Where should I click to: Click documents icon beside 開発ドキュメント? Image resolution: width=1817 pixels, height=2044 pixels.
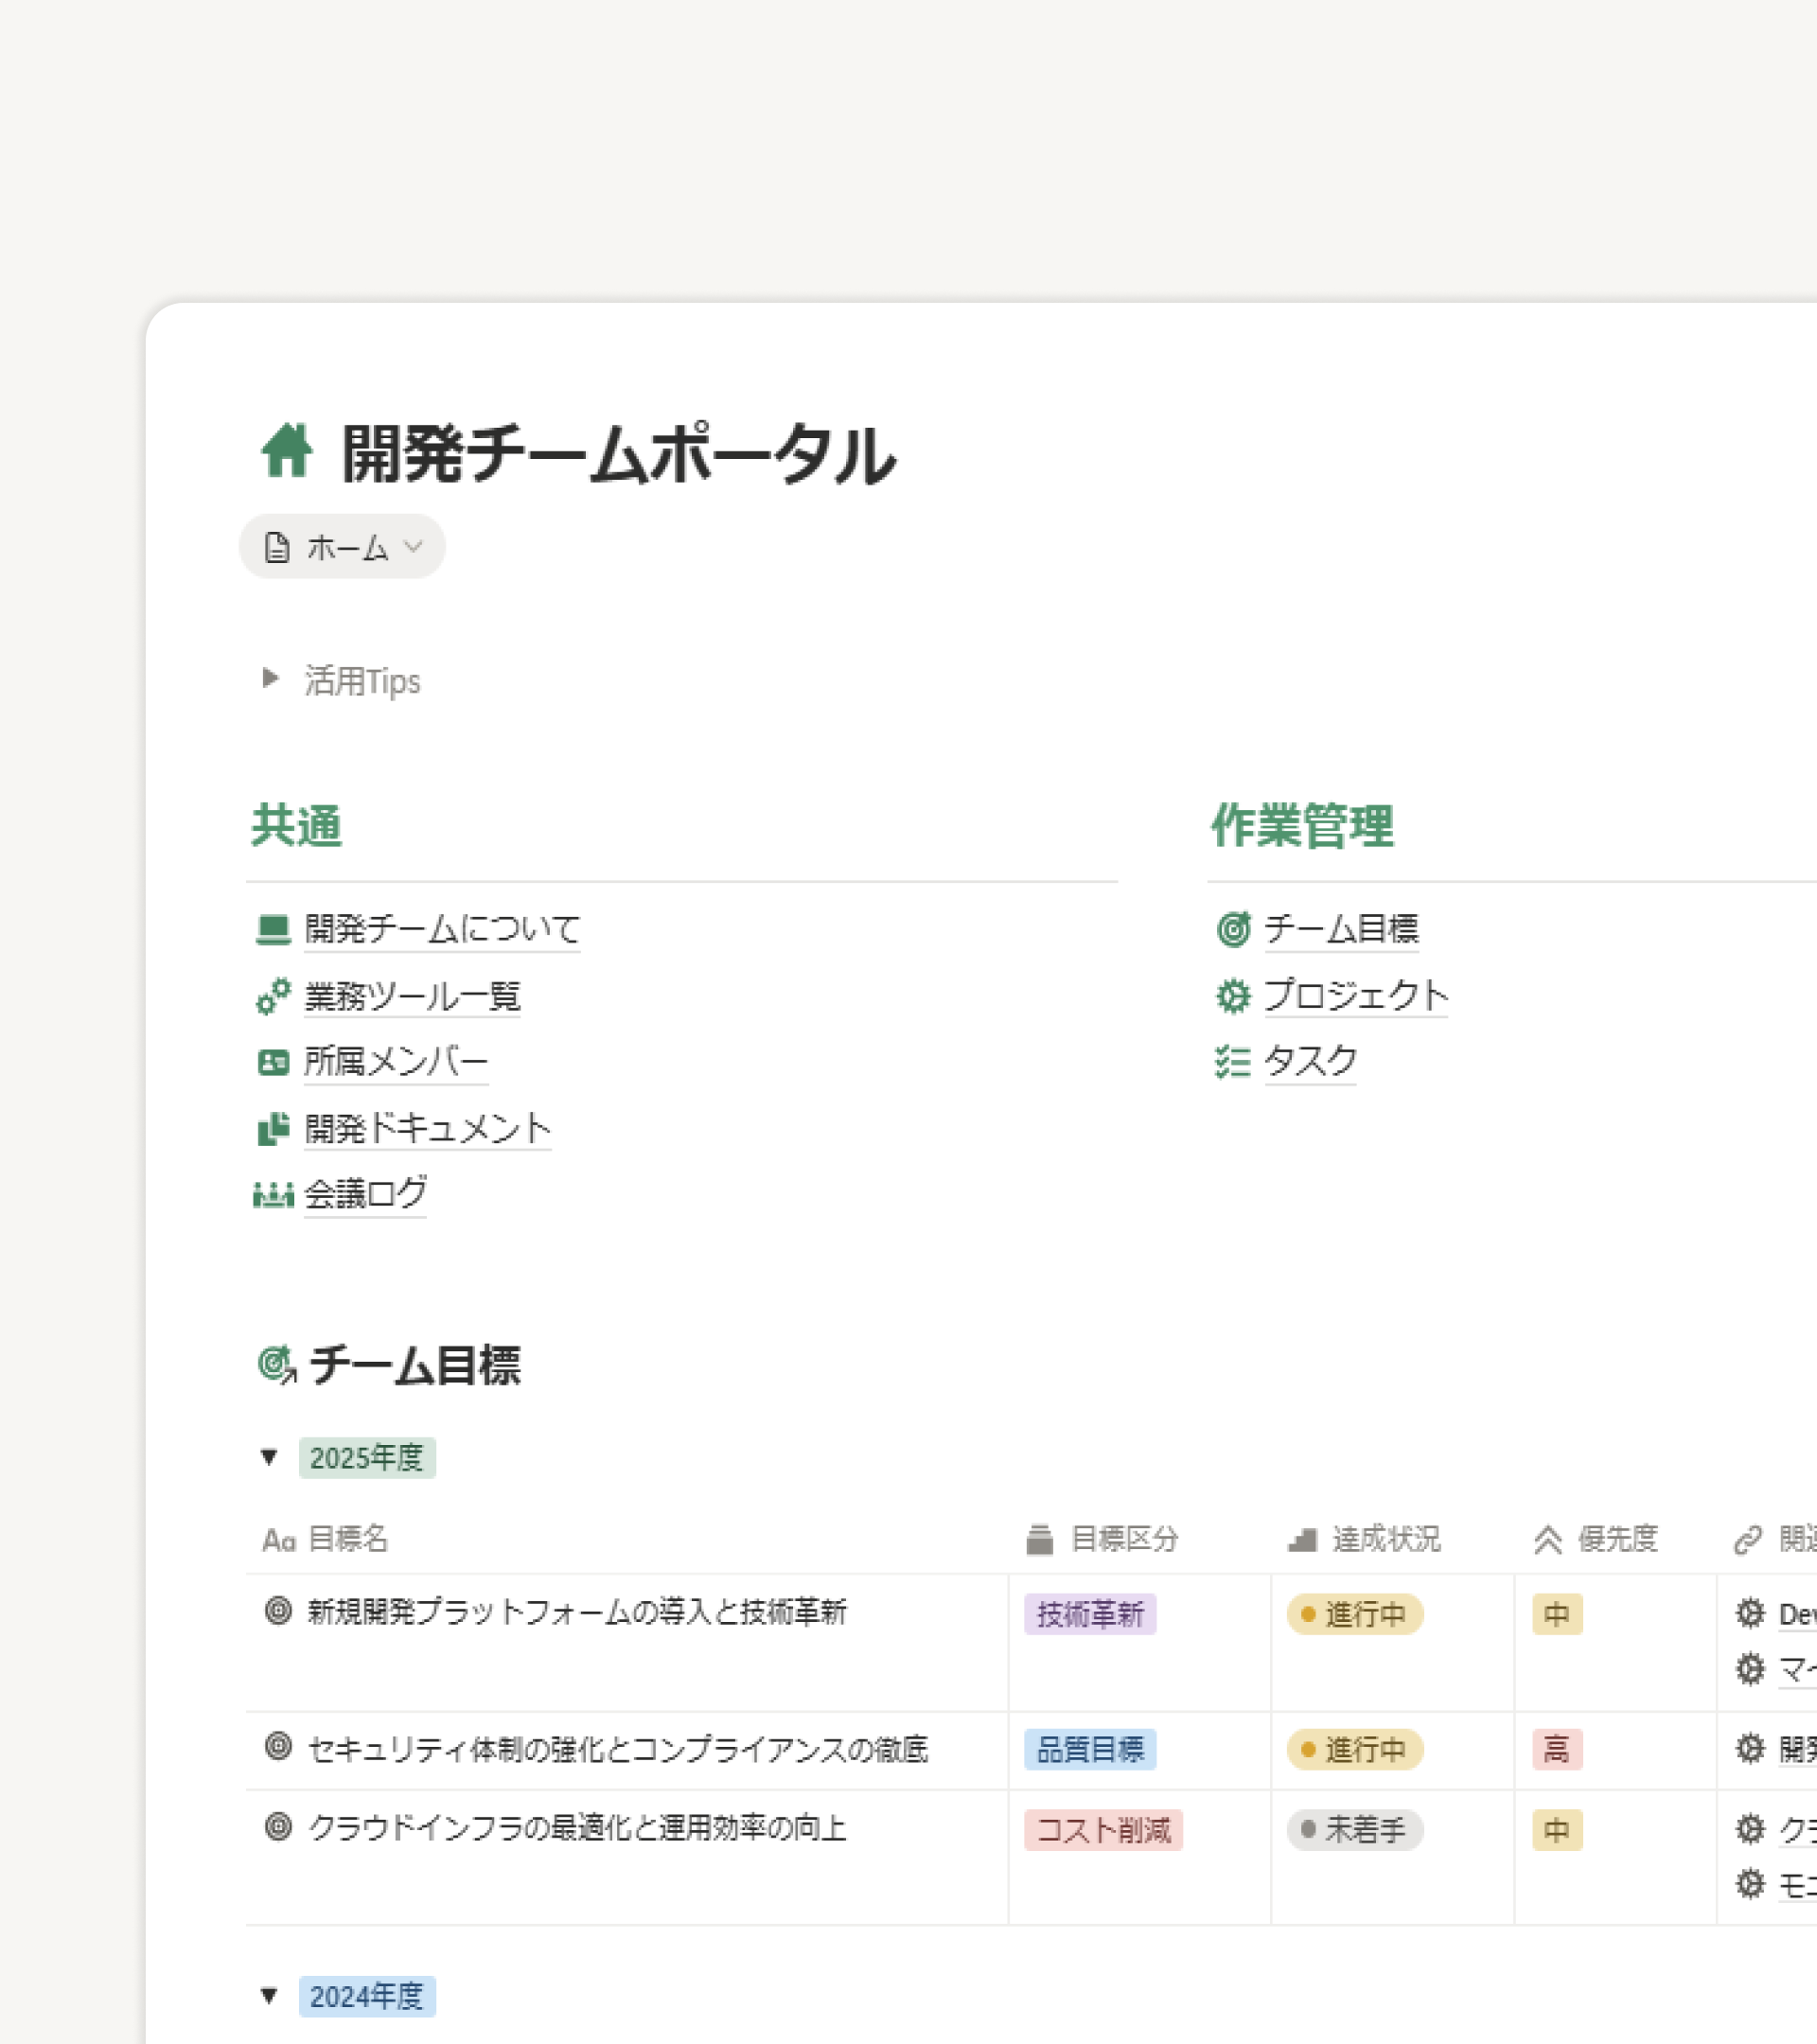pos(273,1129)
